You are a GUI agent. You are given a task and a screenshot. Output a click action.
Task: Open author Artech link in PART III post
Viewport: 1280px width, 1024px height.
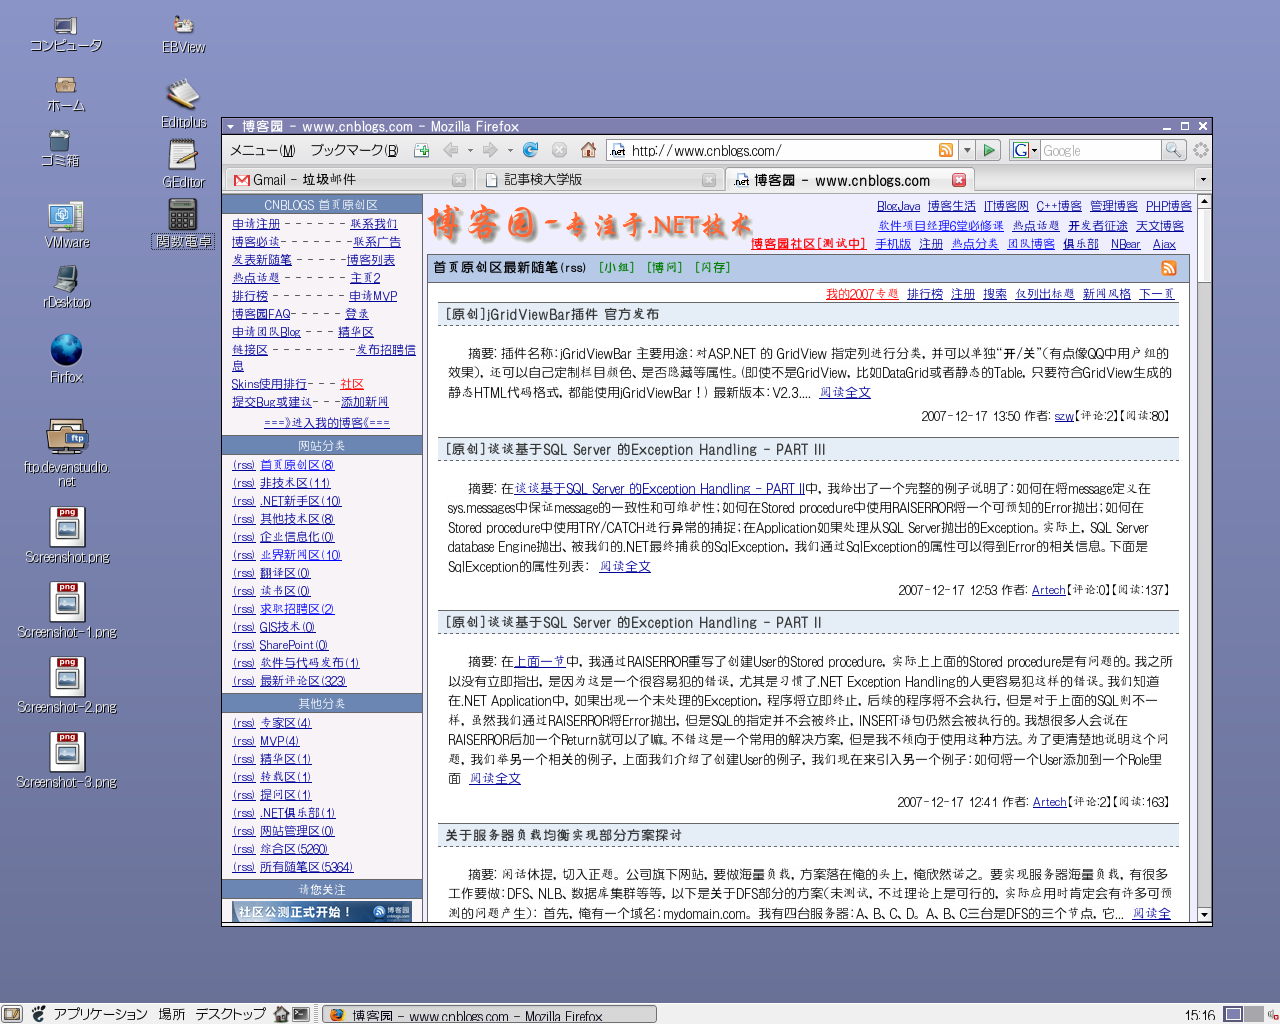coord(1048,590)
